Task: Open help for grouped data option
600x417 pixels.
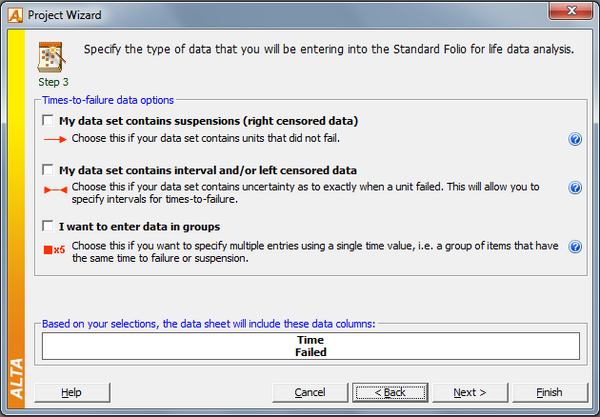Action: pos(575,247)
